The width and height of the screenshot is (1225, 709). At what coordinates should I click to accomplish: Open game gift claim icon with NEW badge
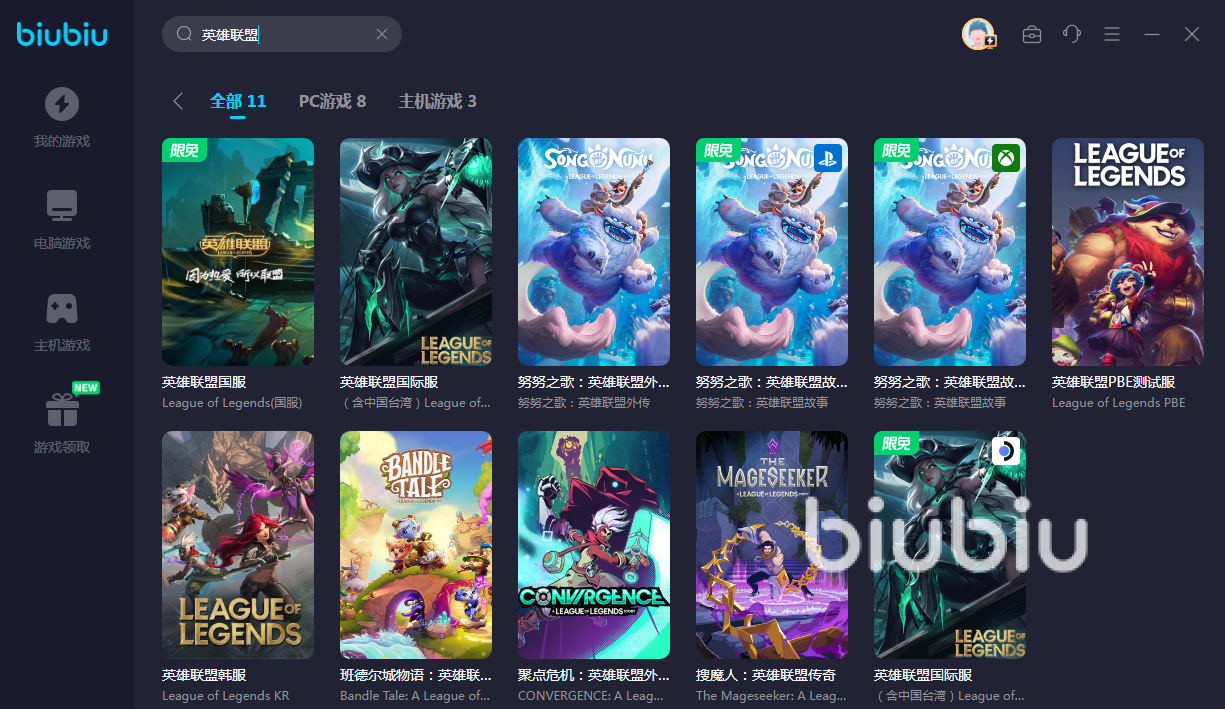[x=62, y=409]
